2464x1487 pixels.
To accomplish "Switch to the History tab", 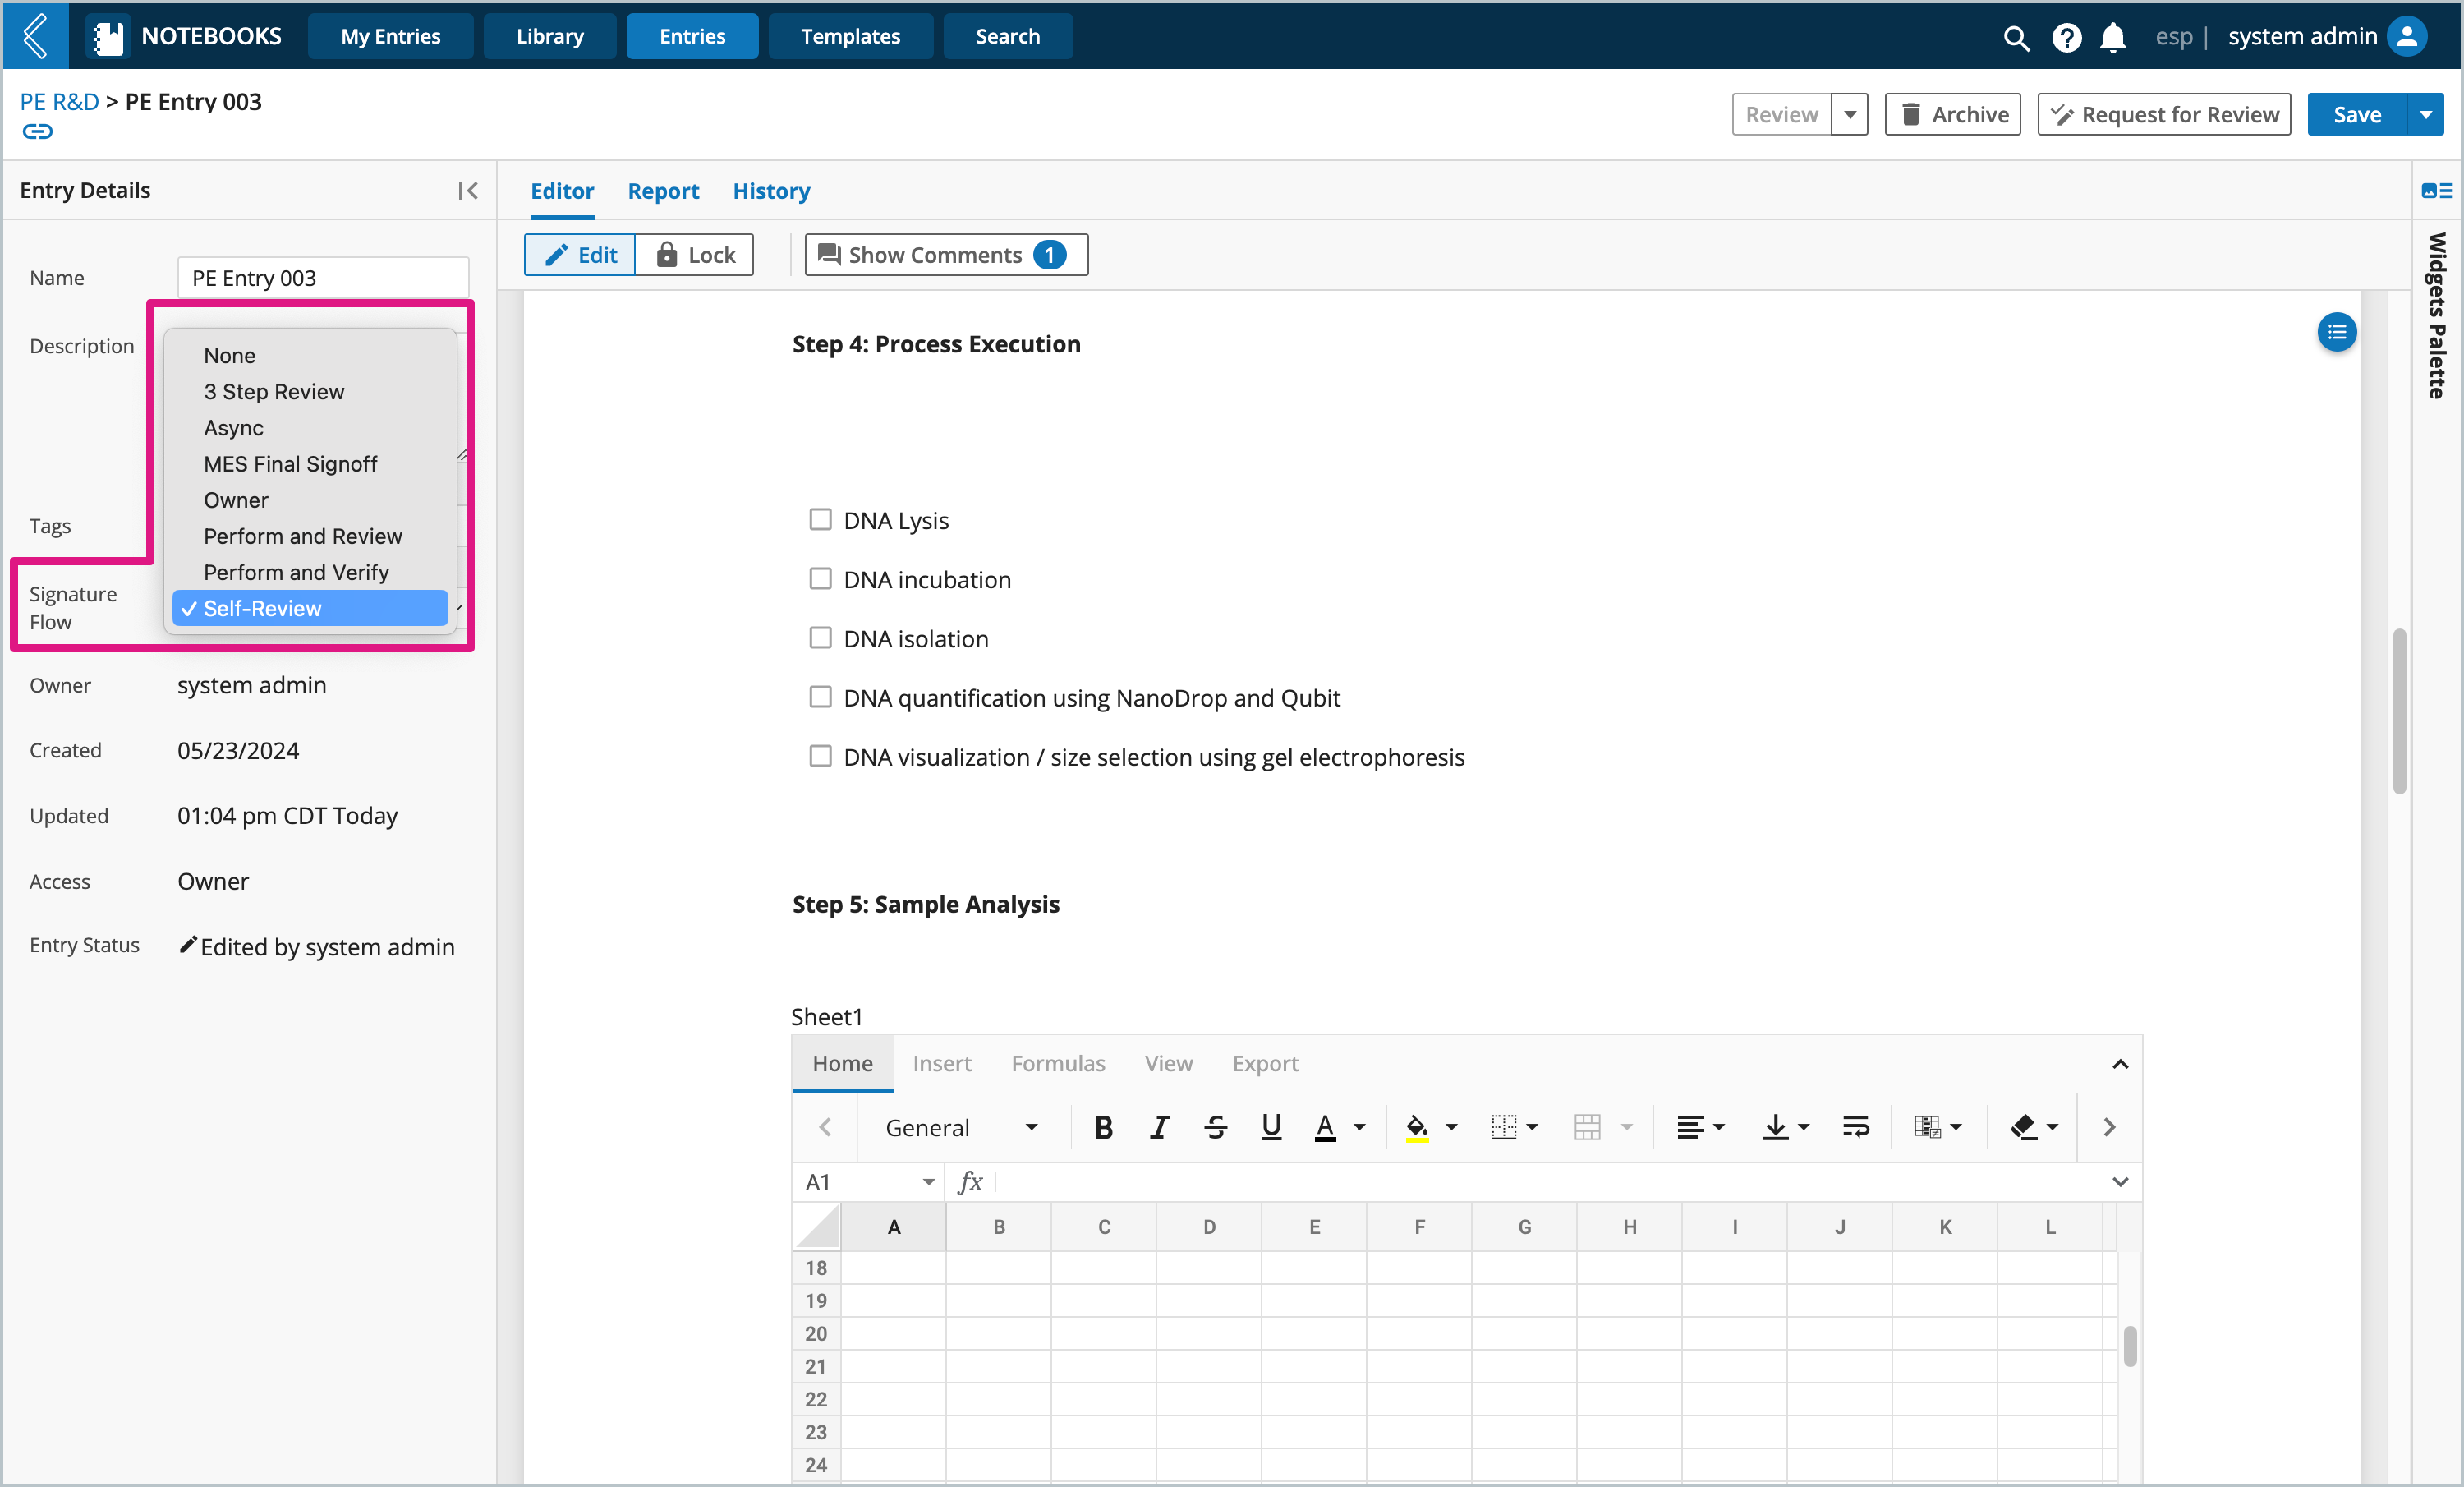I will coord(771,190).
